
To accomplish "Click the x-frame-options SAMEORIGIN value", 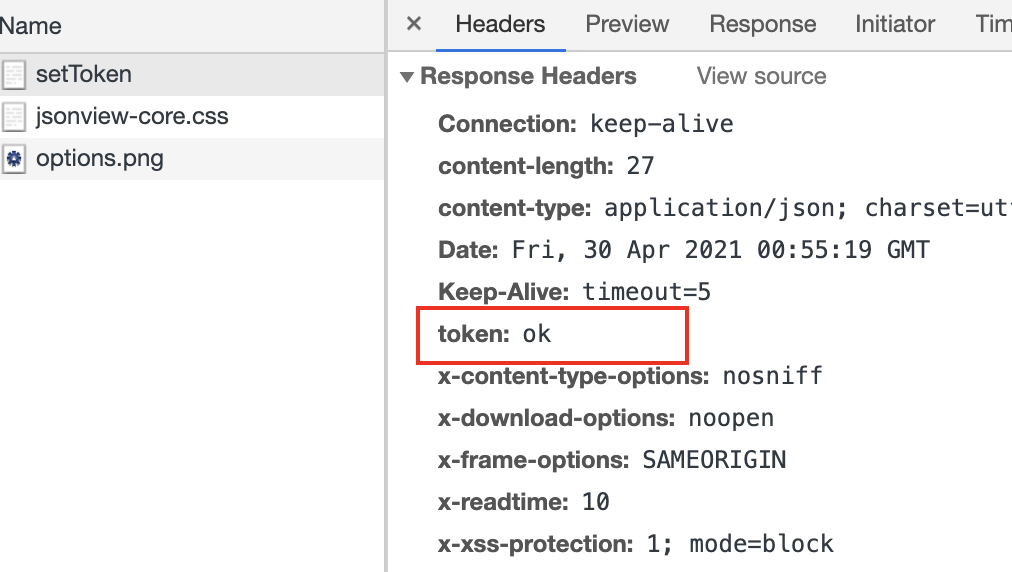I will click(714, 460).
